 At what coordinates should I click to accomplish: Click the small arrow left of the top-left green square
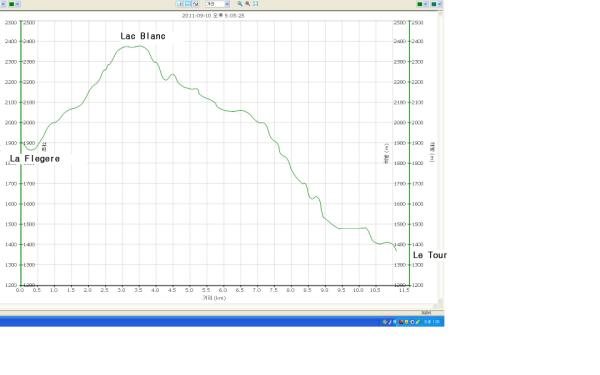pos(3,4)
